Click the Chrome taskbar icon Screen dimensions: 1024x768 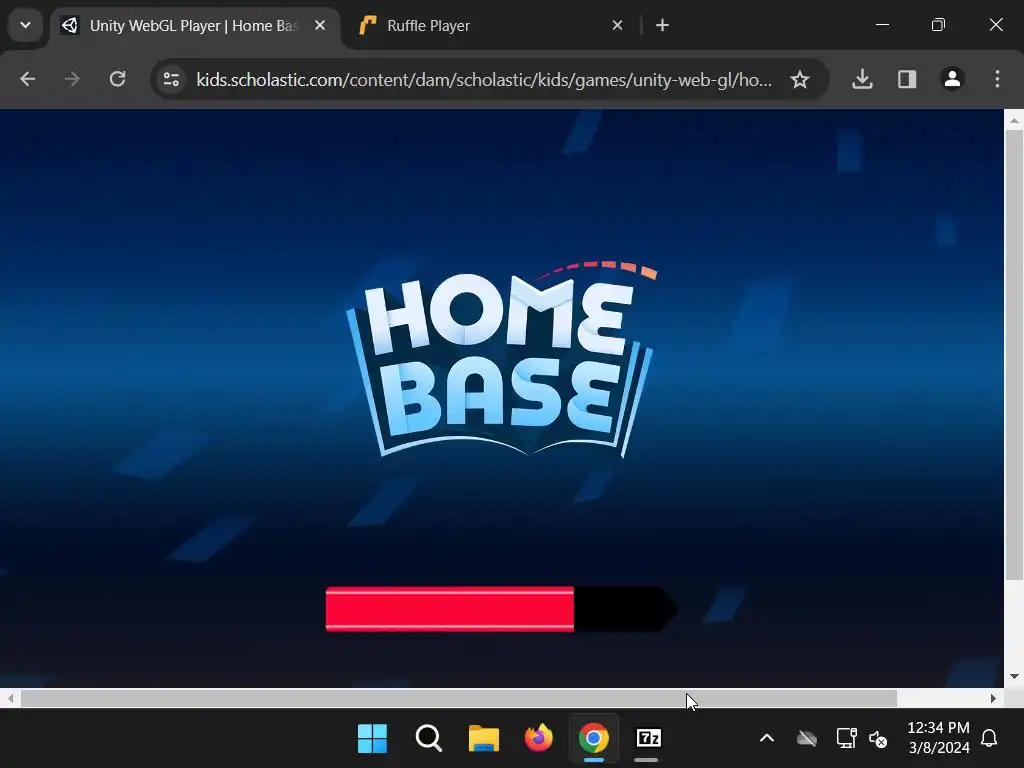coord(594,738)
